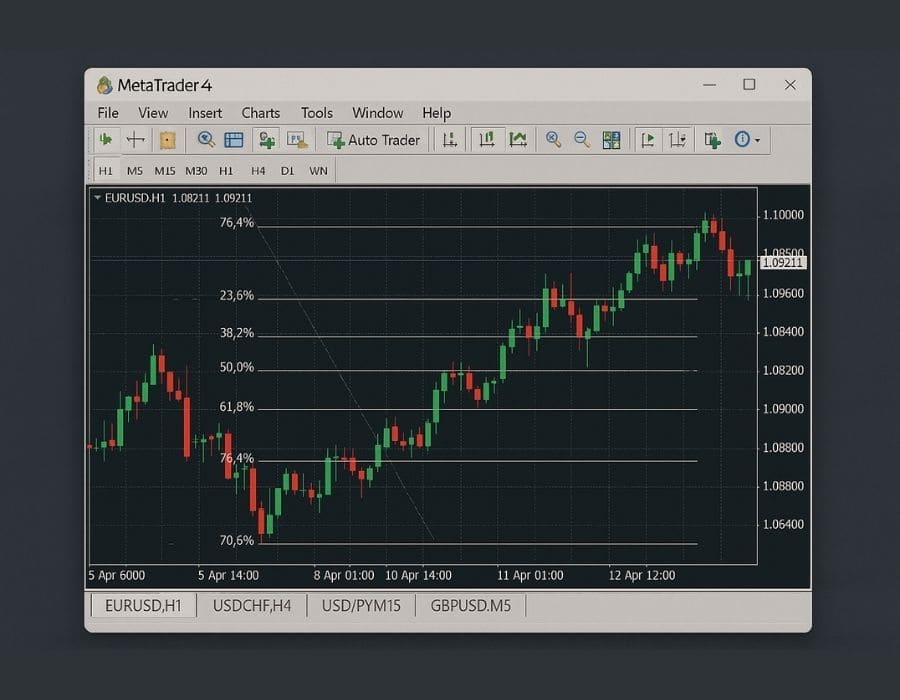This screenshot has width=900, height=700.
Task: Toggle Auto Trader on
Action: pos(373,139)
